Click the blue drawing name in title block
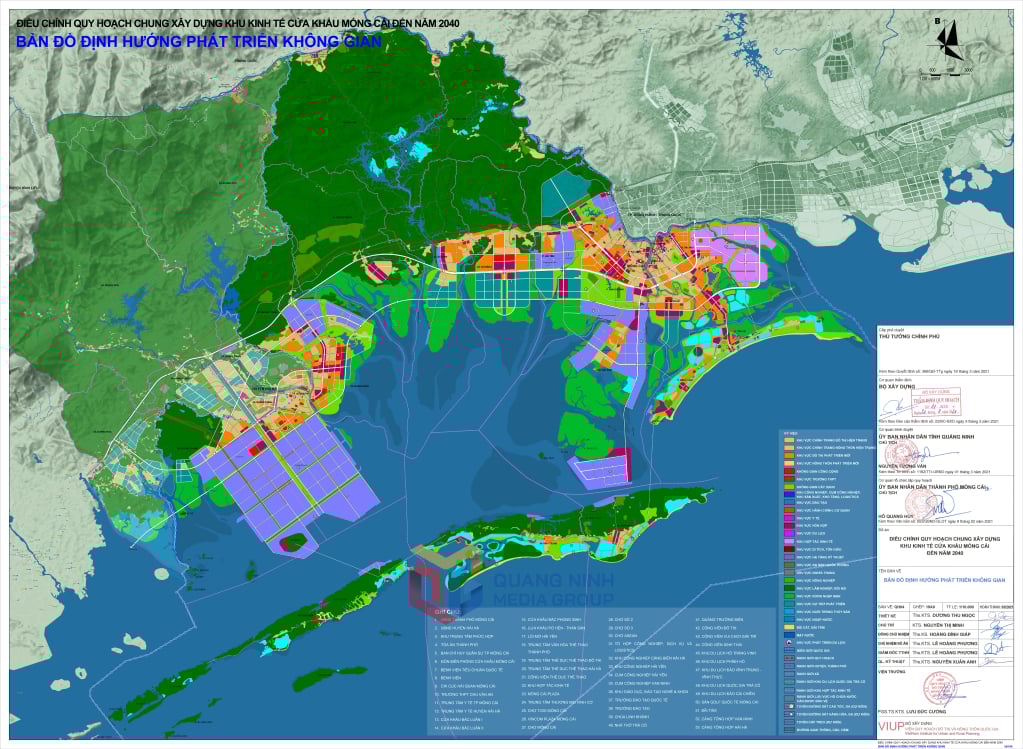The height and width of the screenshot is (749, 1023). click(x=944, y=580)
